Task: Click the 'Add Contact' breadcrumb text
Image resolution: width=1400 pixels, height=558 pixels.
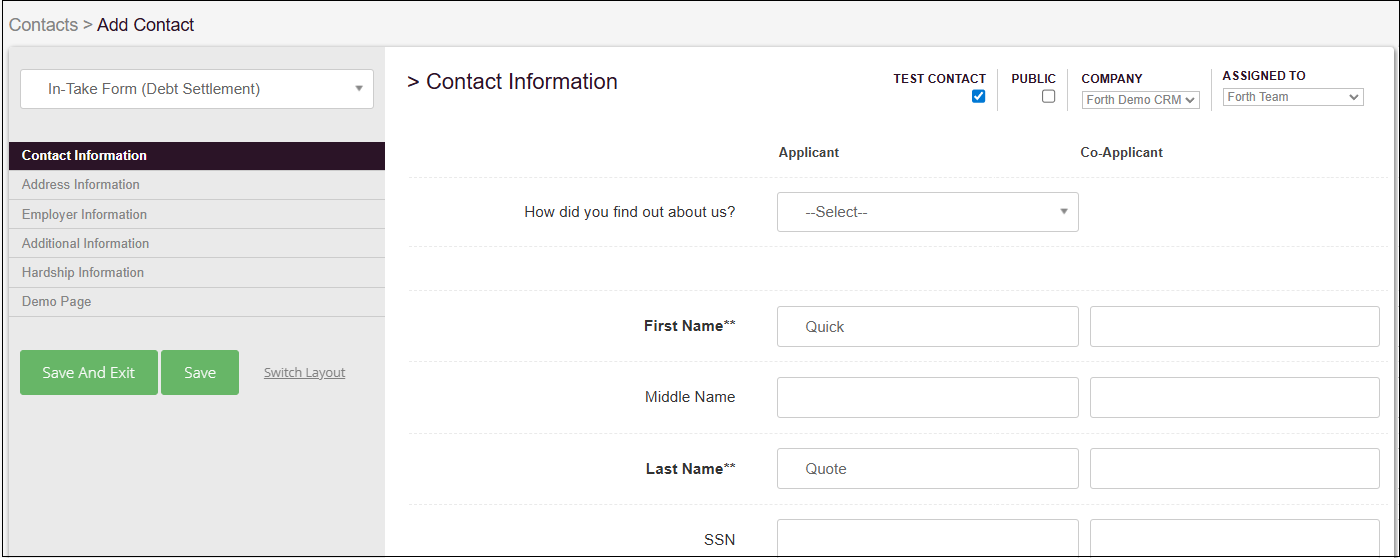Action: [x=146, y=25]
